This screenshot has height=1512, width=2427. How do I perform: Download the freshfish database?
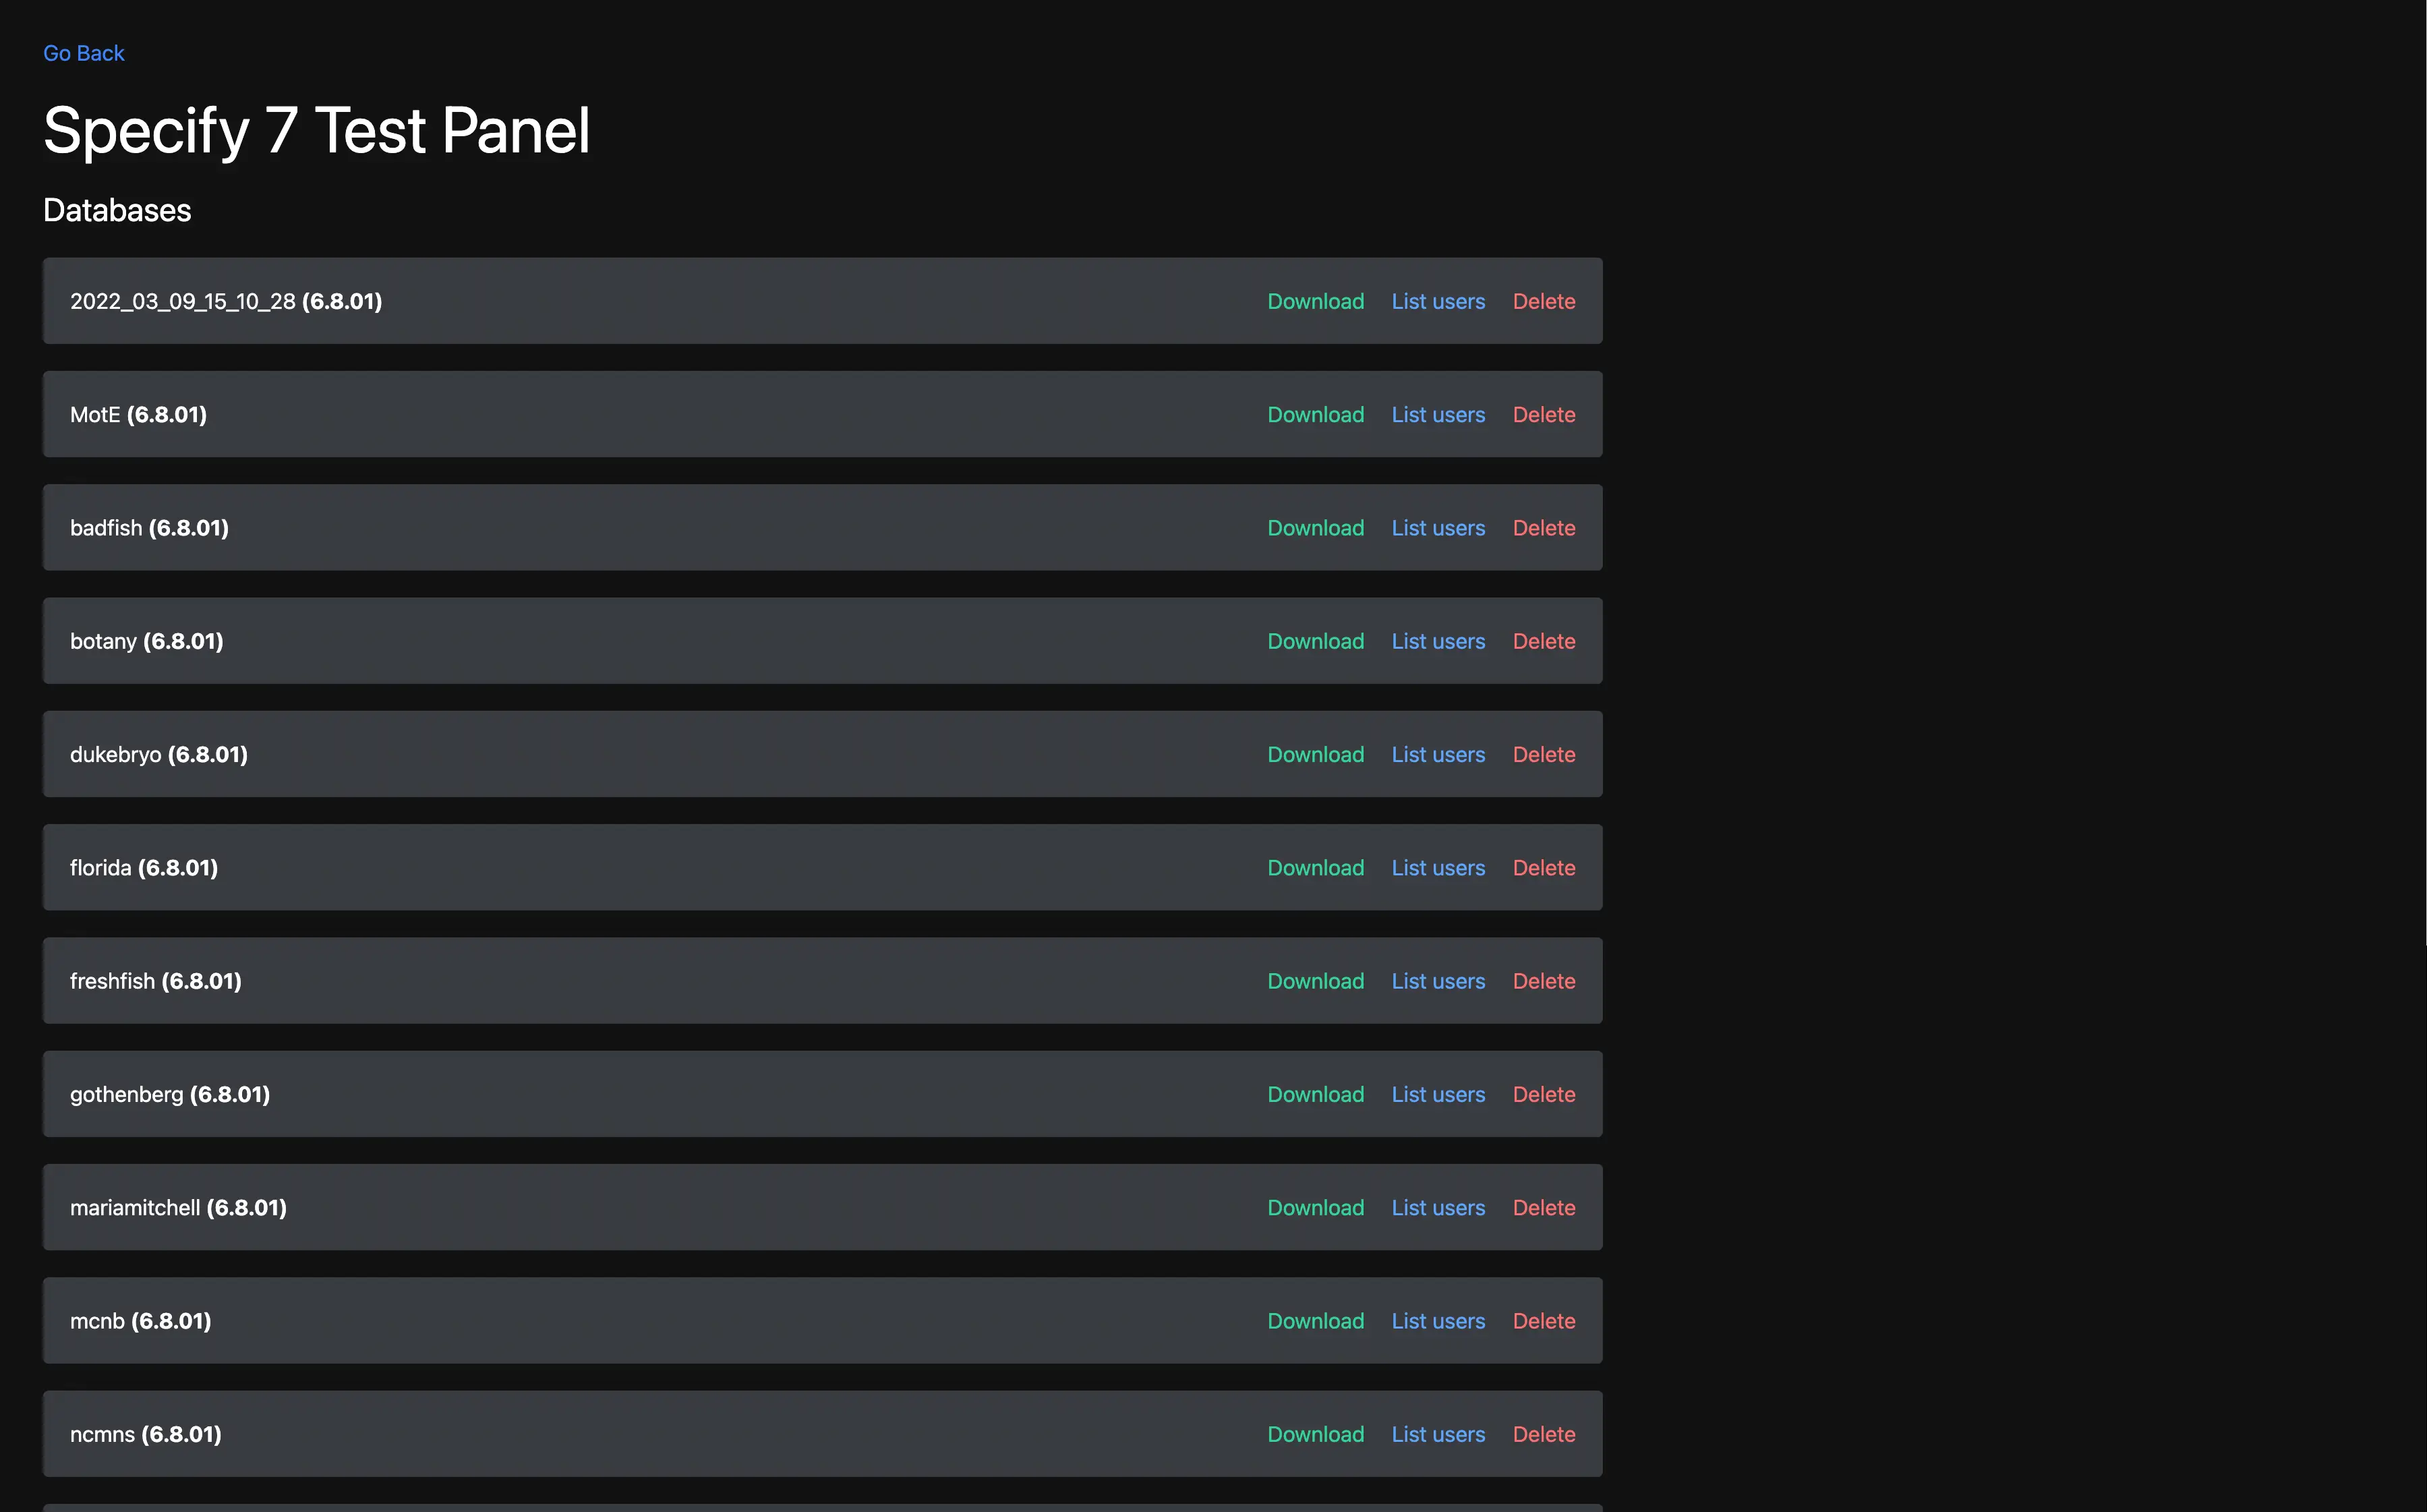(1315, 981)
